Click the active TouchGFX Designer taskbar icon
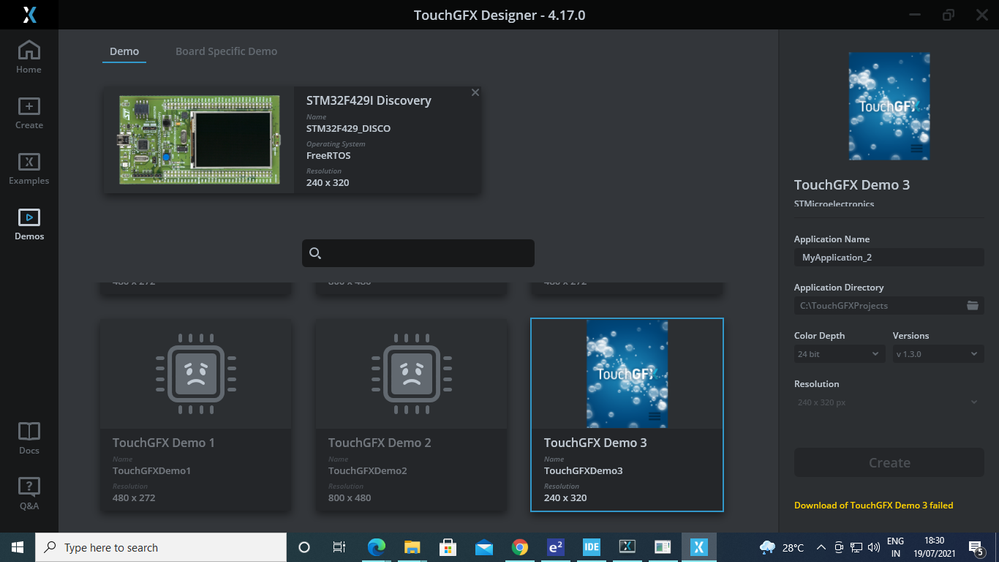The height and width of the screenshot is (562, 999). (699, 547)
